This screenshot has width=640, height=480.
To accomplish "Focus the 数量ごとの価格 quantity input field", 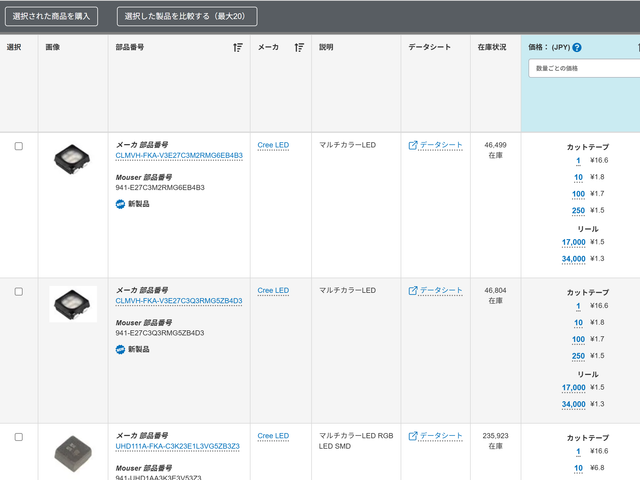I will [x=584, y=68].
